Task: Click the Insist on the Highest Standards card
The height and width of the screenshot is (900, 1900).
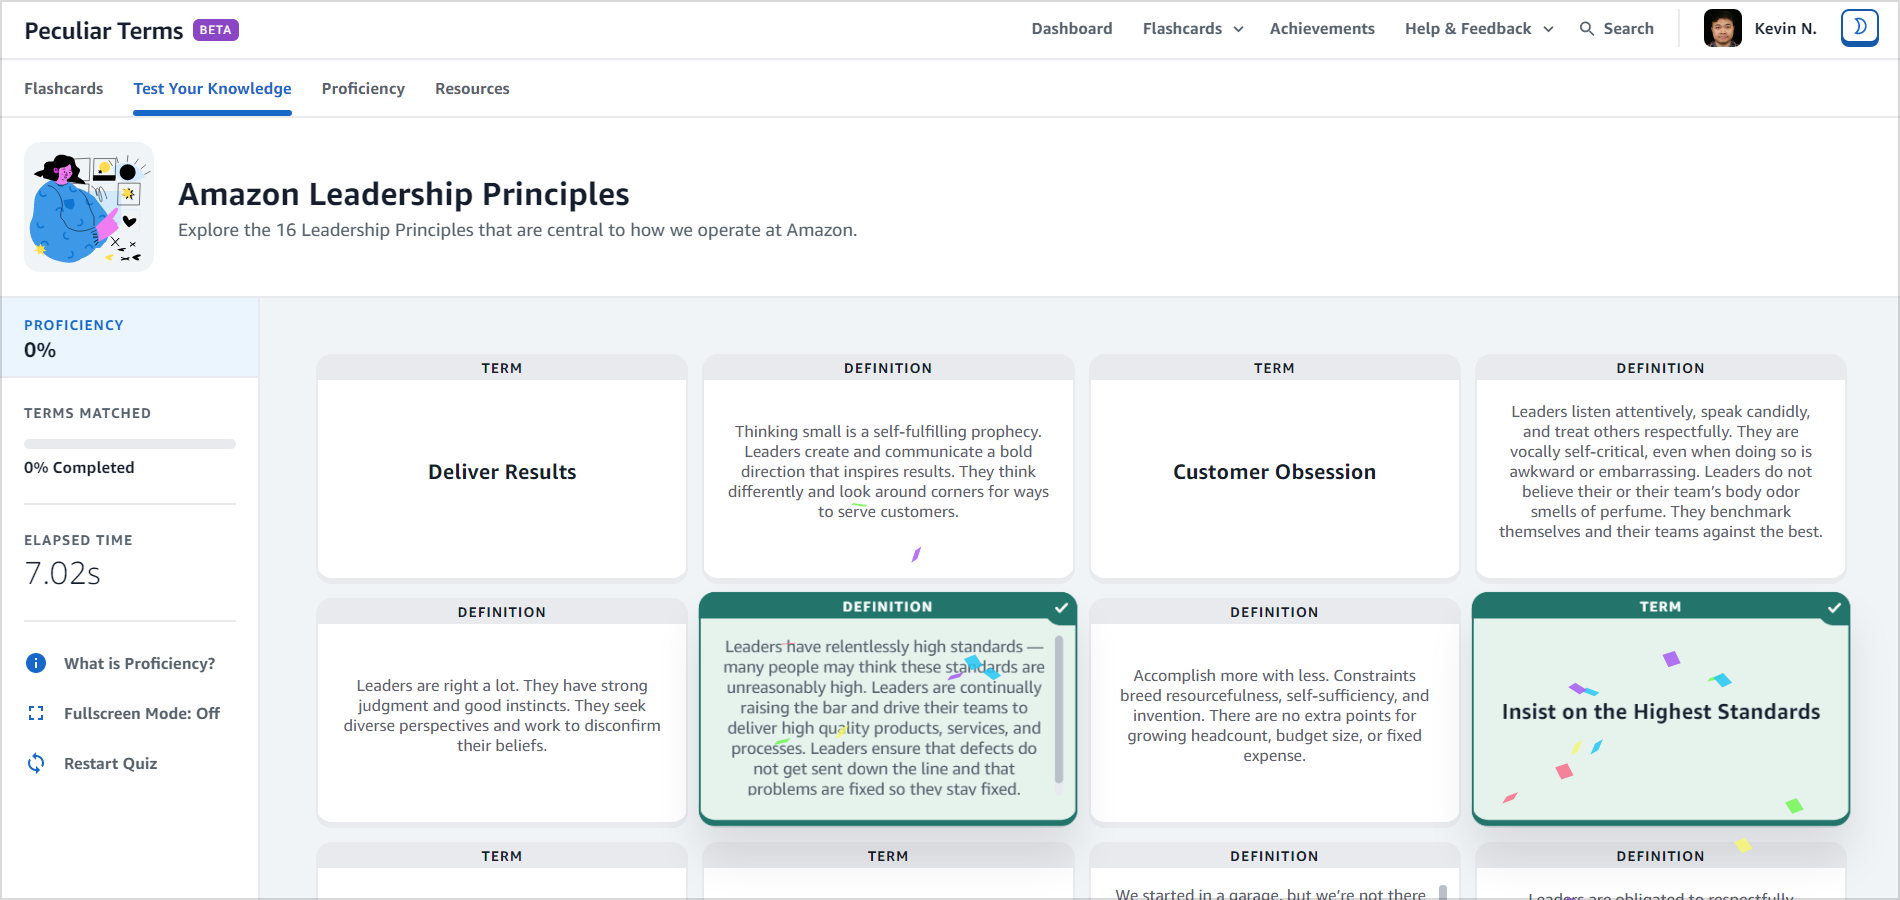Action: point(1661,709)
